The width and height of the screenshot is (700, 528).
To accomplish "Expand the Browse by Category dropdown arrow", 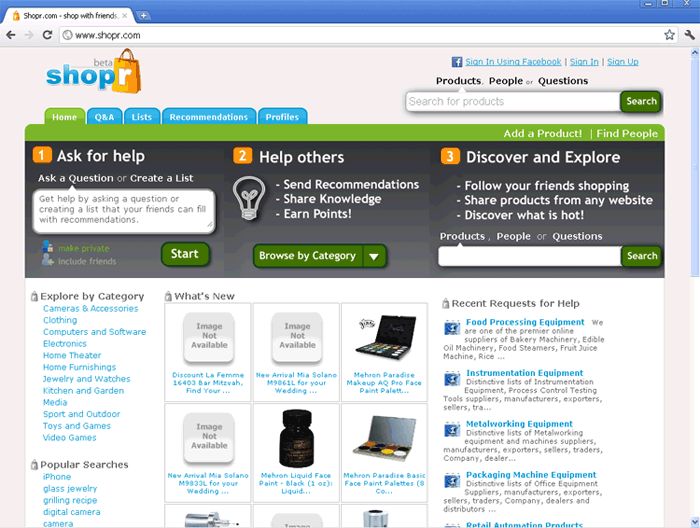I will click(x=374, y=256).
